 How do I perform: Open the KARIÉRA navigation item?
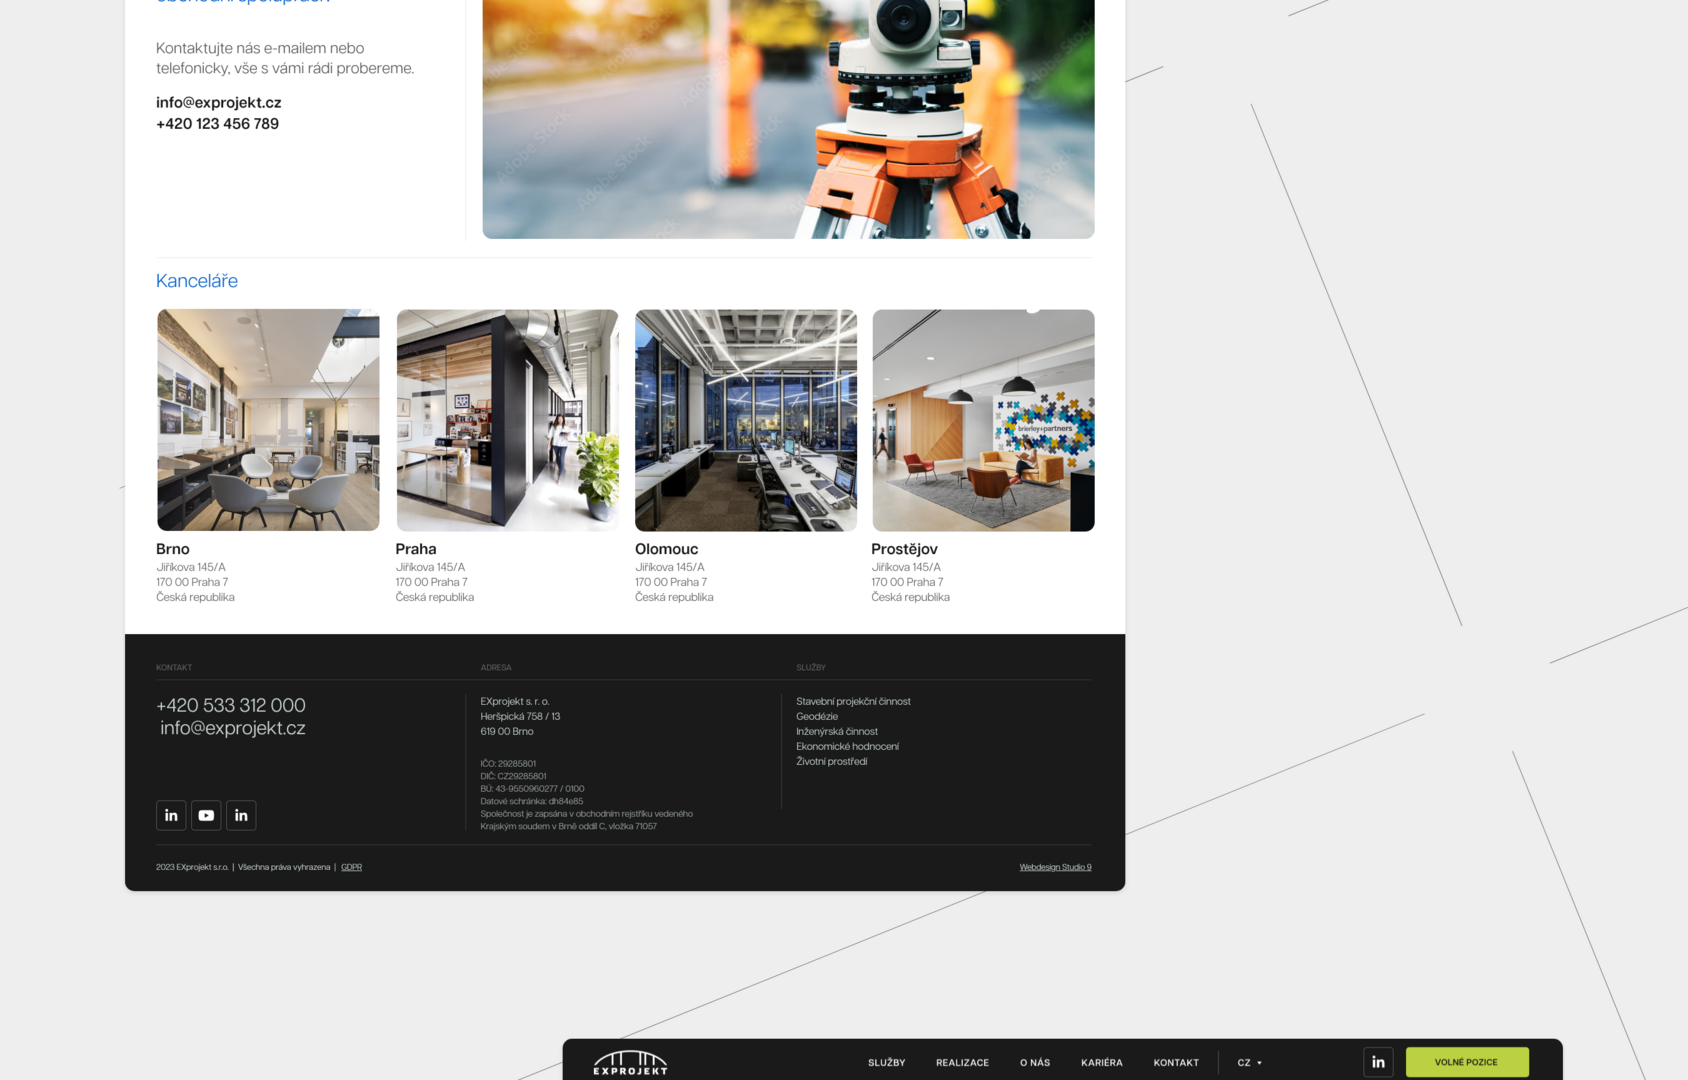pyautogui.click(x=1101, y=1063)
